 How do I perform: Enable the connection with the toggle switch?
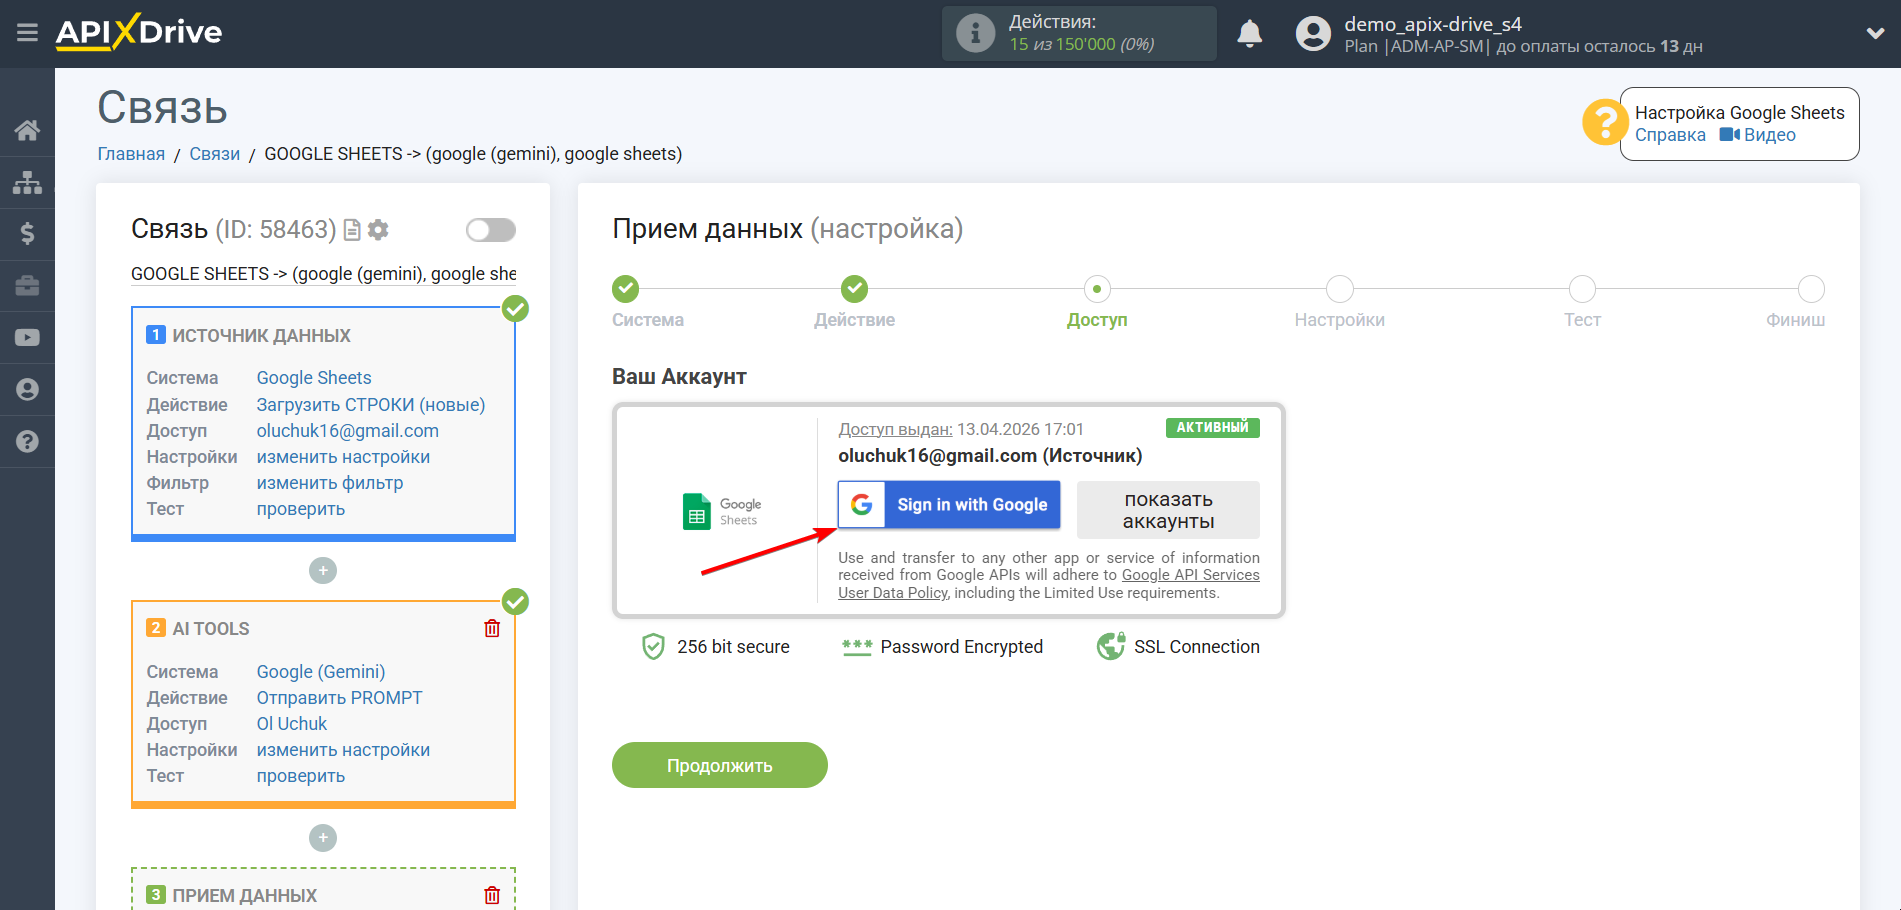pos(490,230)
